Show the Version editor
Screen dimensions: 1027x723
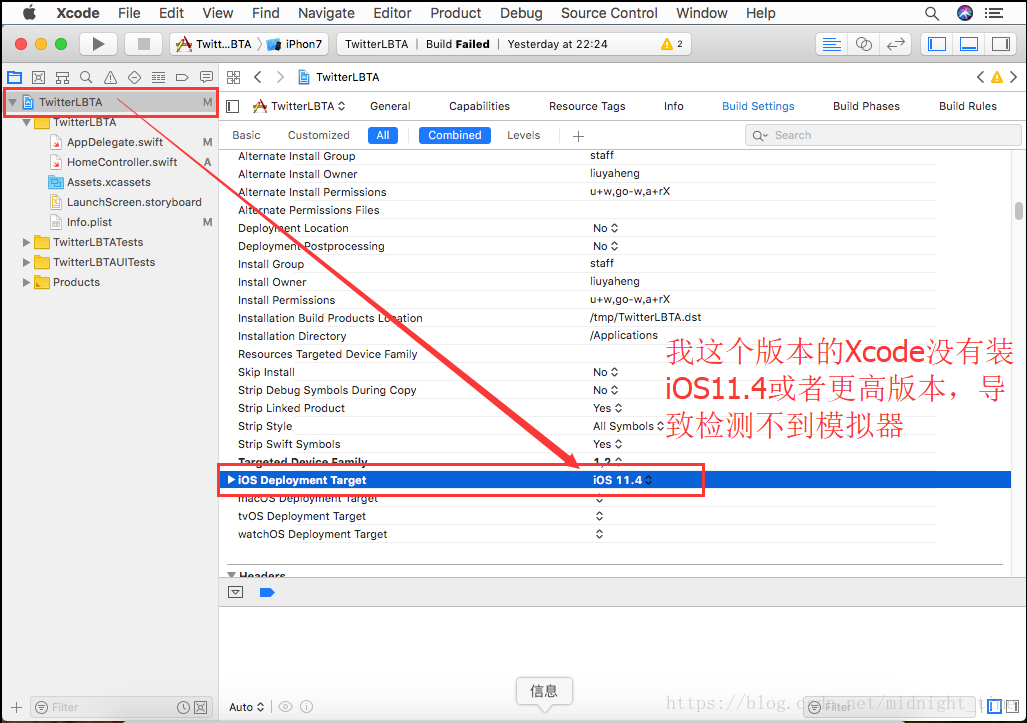(x=895, y=44)
